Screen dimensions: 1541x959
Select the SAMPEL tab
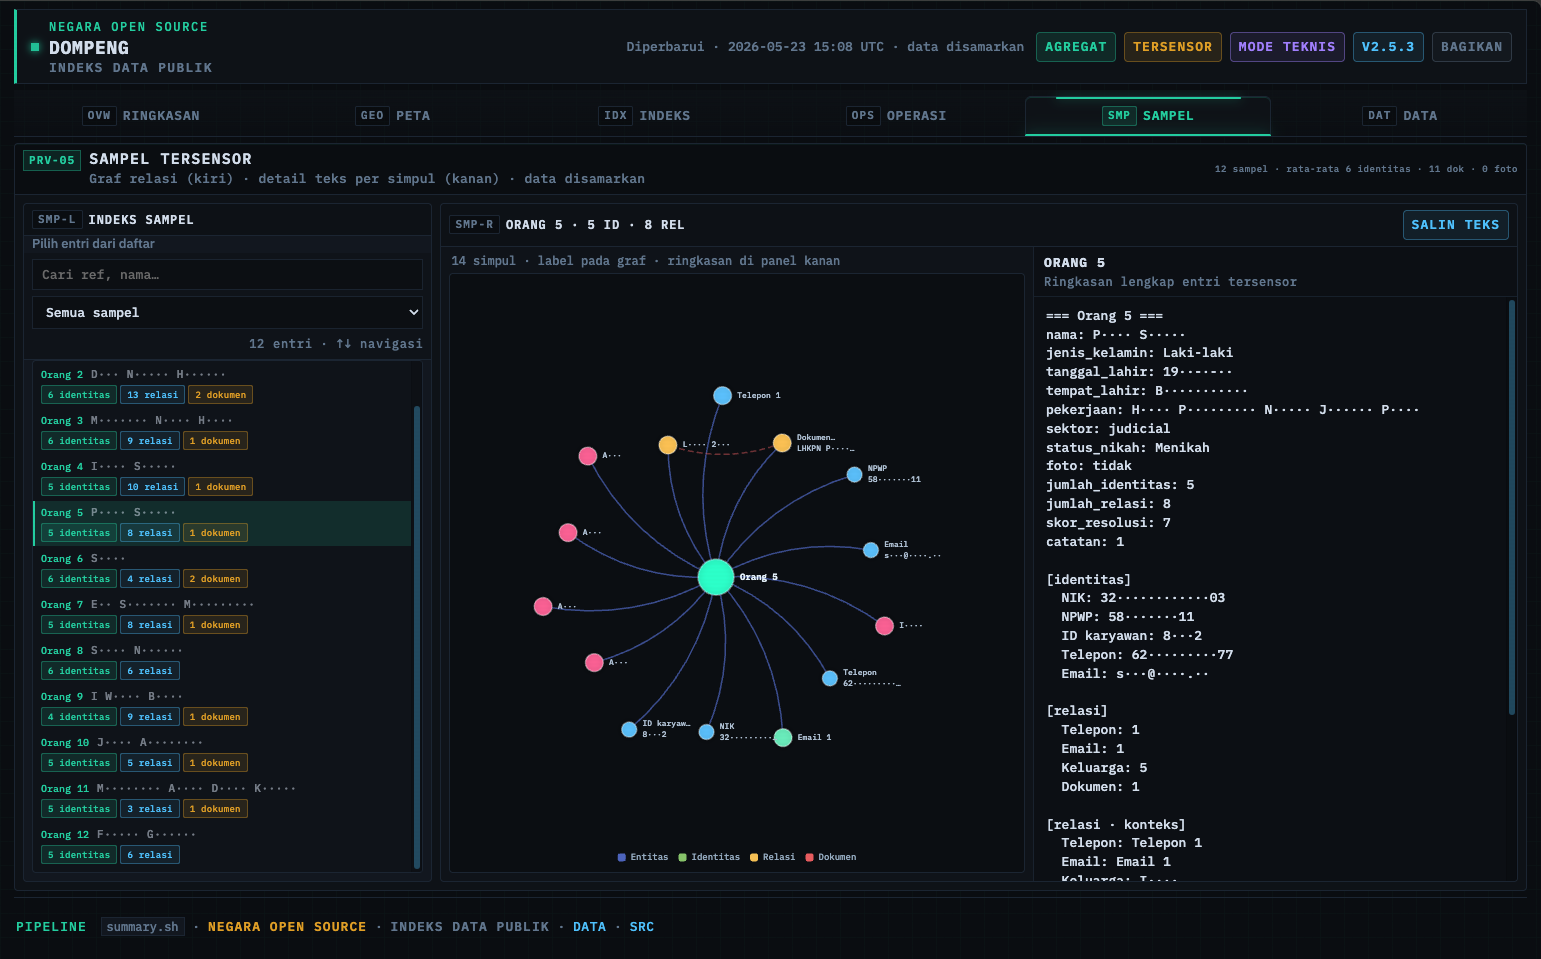pyautogui.click(x=1148, y=116)
